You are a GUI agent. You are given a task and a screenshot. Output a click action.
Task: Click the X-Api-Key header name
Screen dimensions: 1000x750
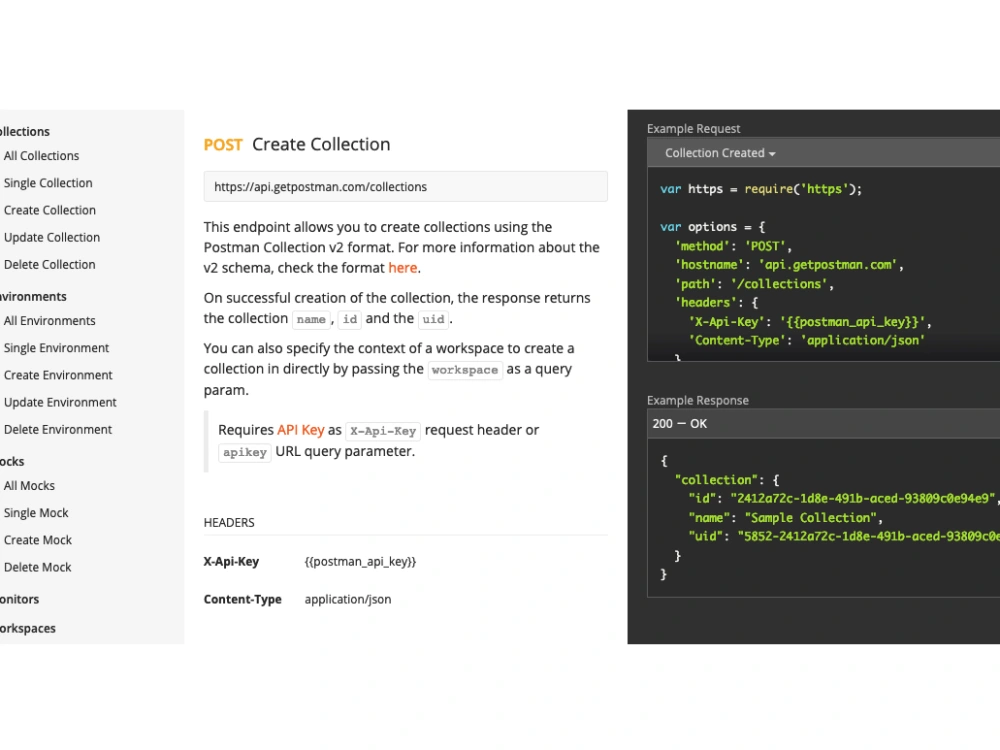click(x=232, y=562)
